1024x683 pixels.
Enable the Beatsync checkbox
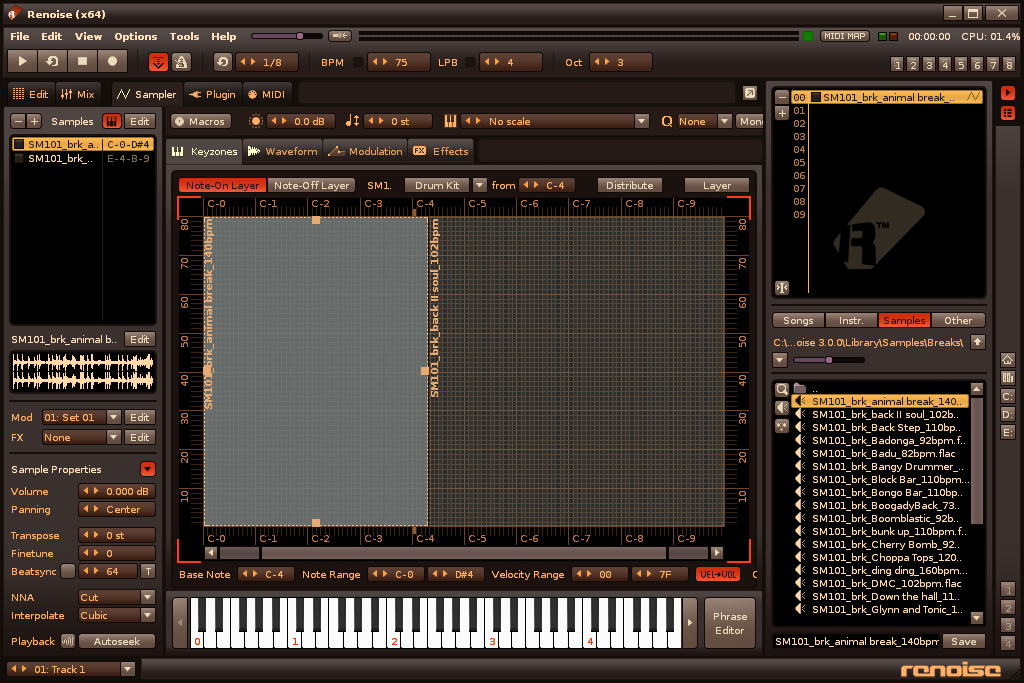pos(68,571)
